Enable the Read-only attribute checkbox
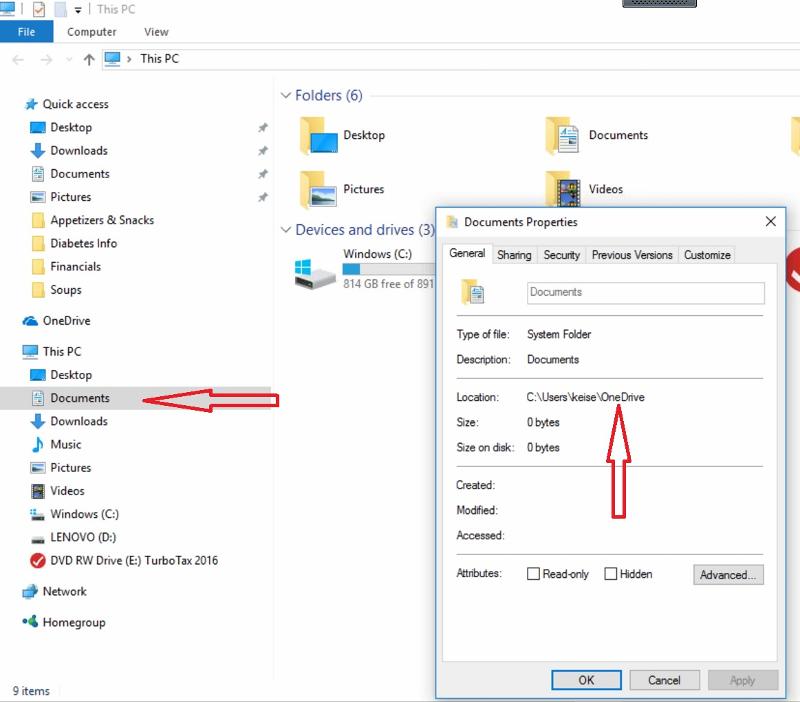The height and width of the screenshot is (702, 800). tap(534, 574)
